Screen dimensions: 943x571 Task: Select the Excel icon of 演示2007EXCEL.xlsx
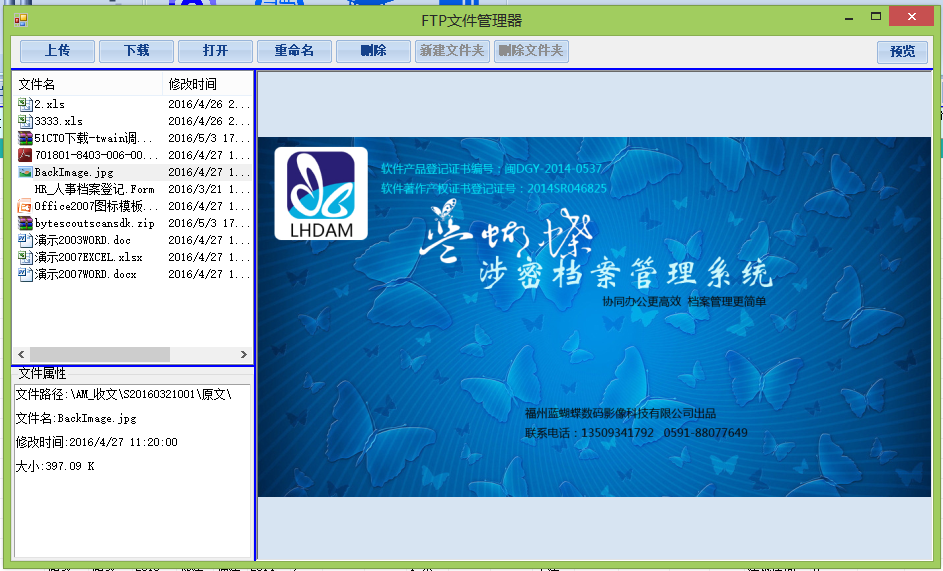(x=25, y=257)
